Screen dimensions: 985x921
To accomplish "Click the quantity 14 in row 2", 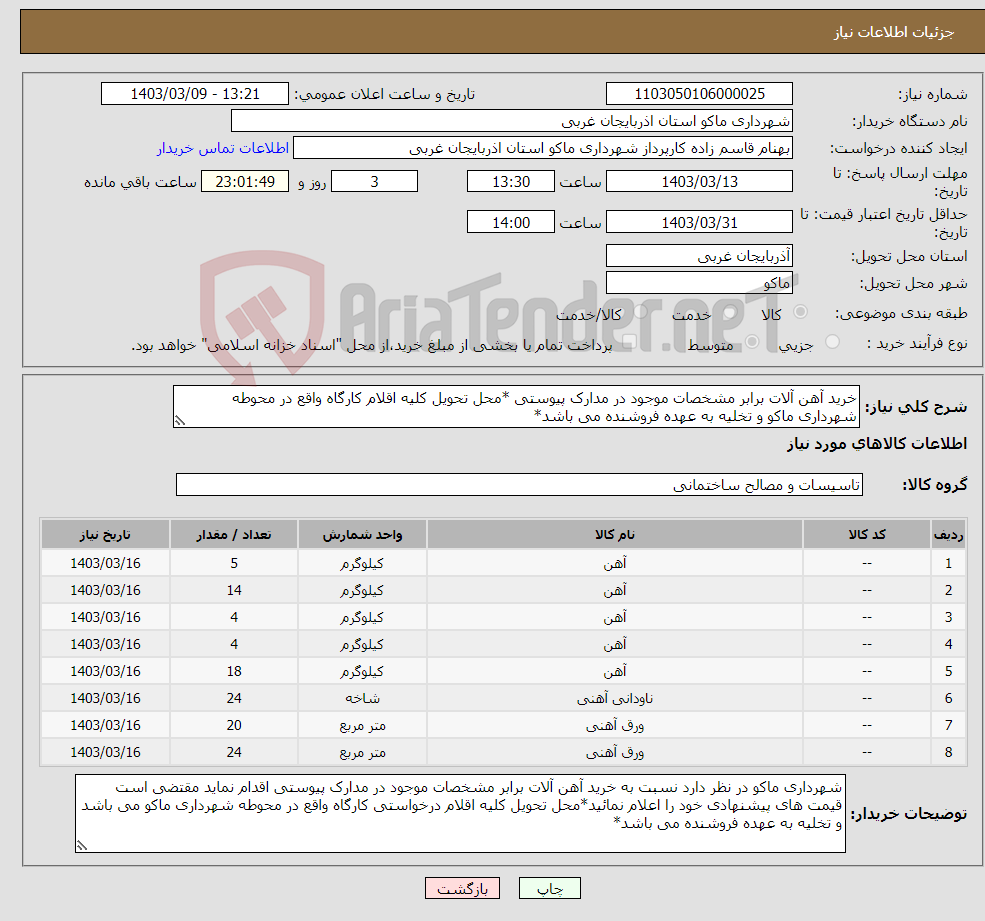I will tap(234, 591).
